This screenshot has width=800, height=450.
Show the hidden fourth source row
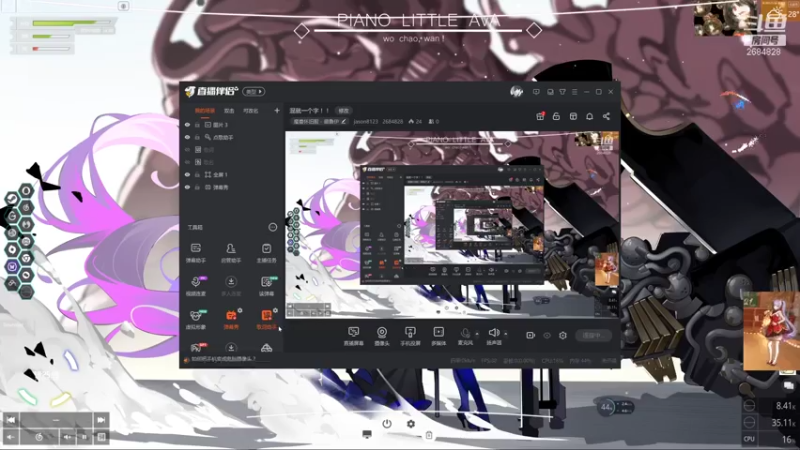(x=187, y=162)
